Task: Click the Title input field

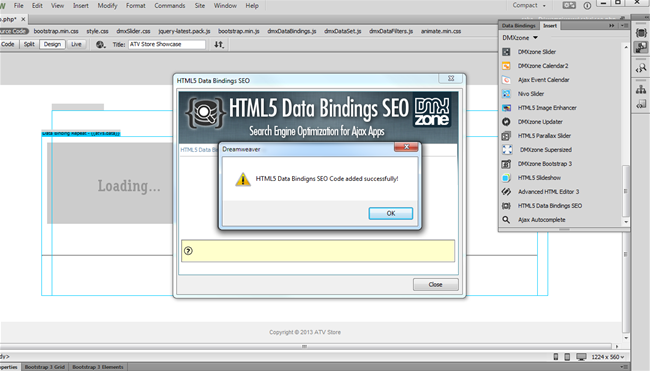Action: 167,44
